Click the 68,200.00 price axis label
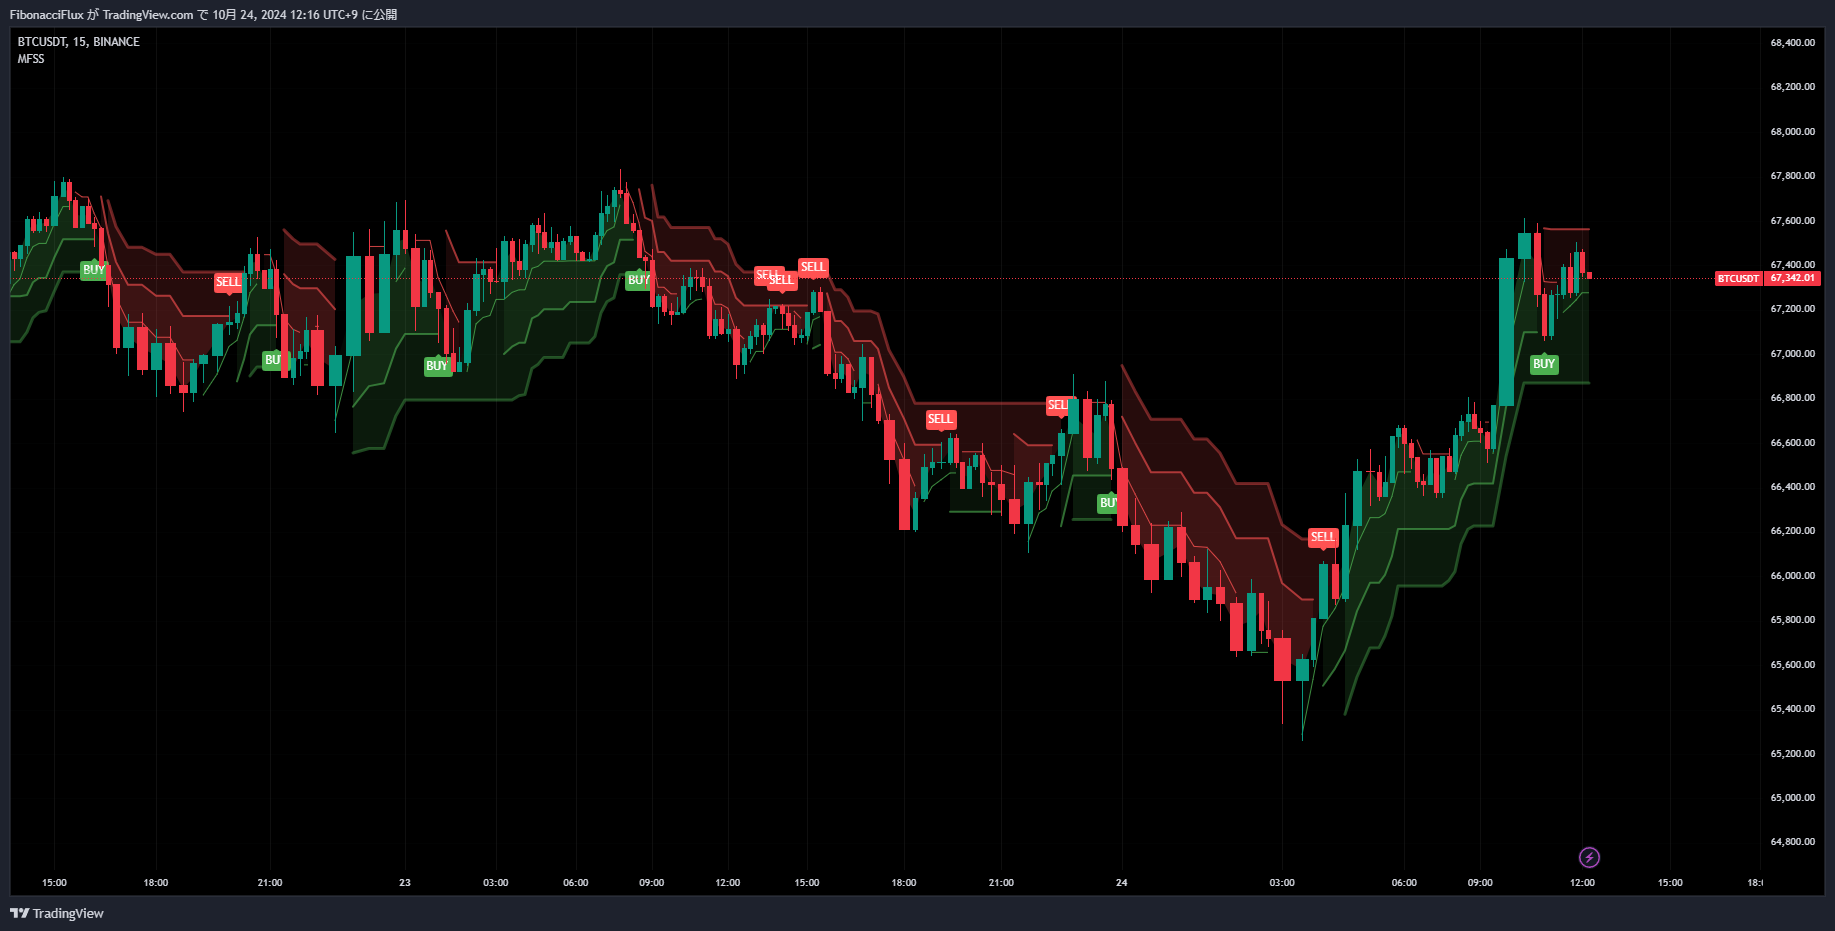This screenshot has height=931, width=1835. click(x=1792, y=87)
